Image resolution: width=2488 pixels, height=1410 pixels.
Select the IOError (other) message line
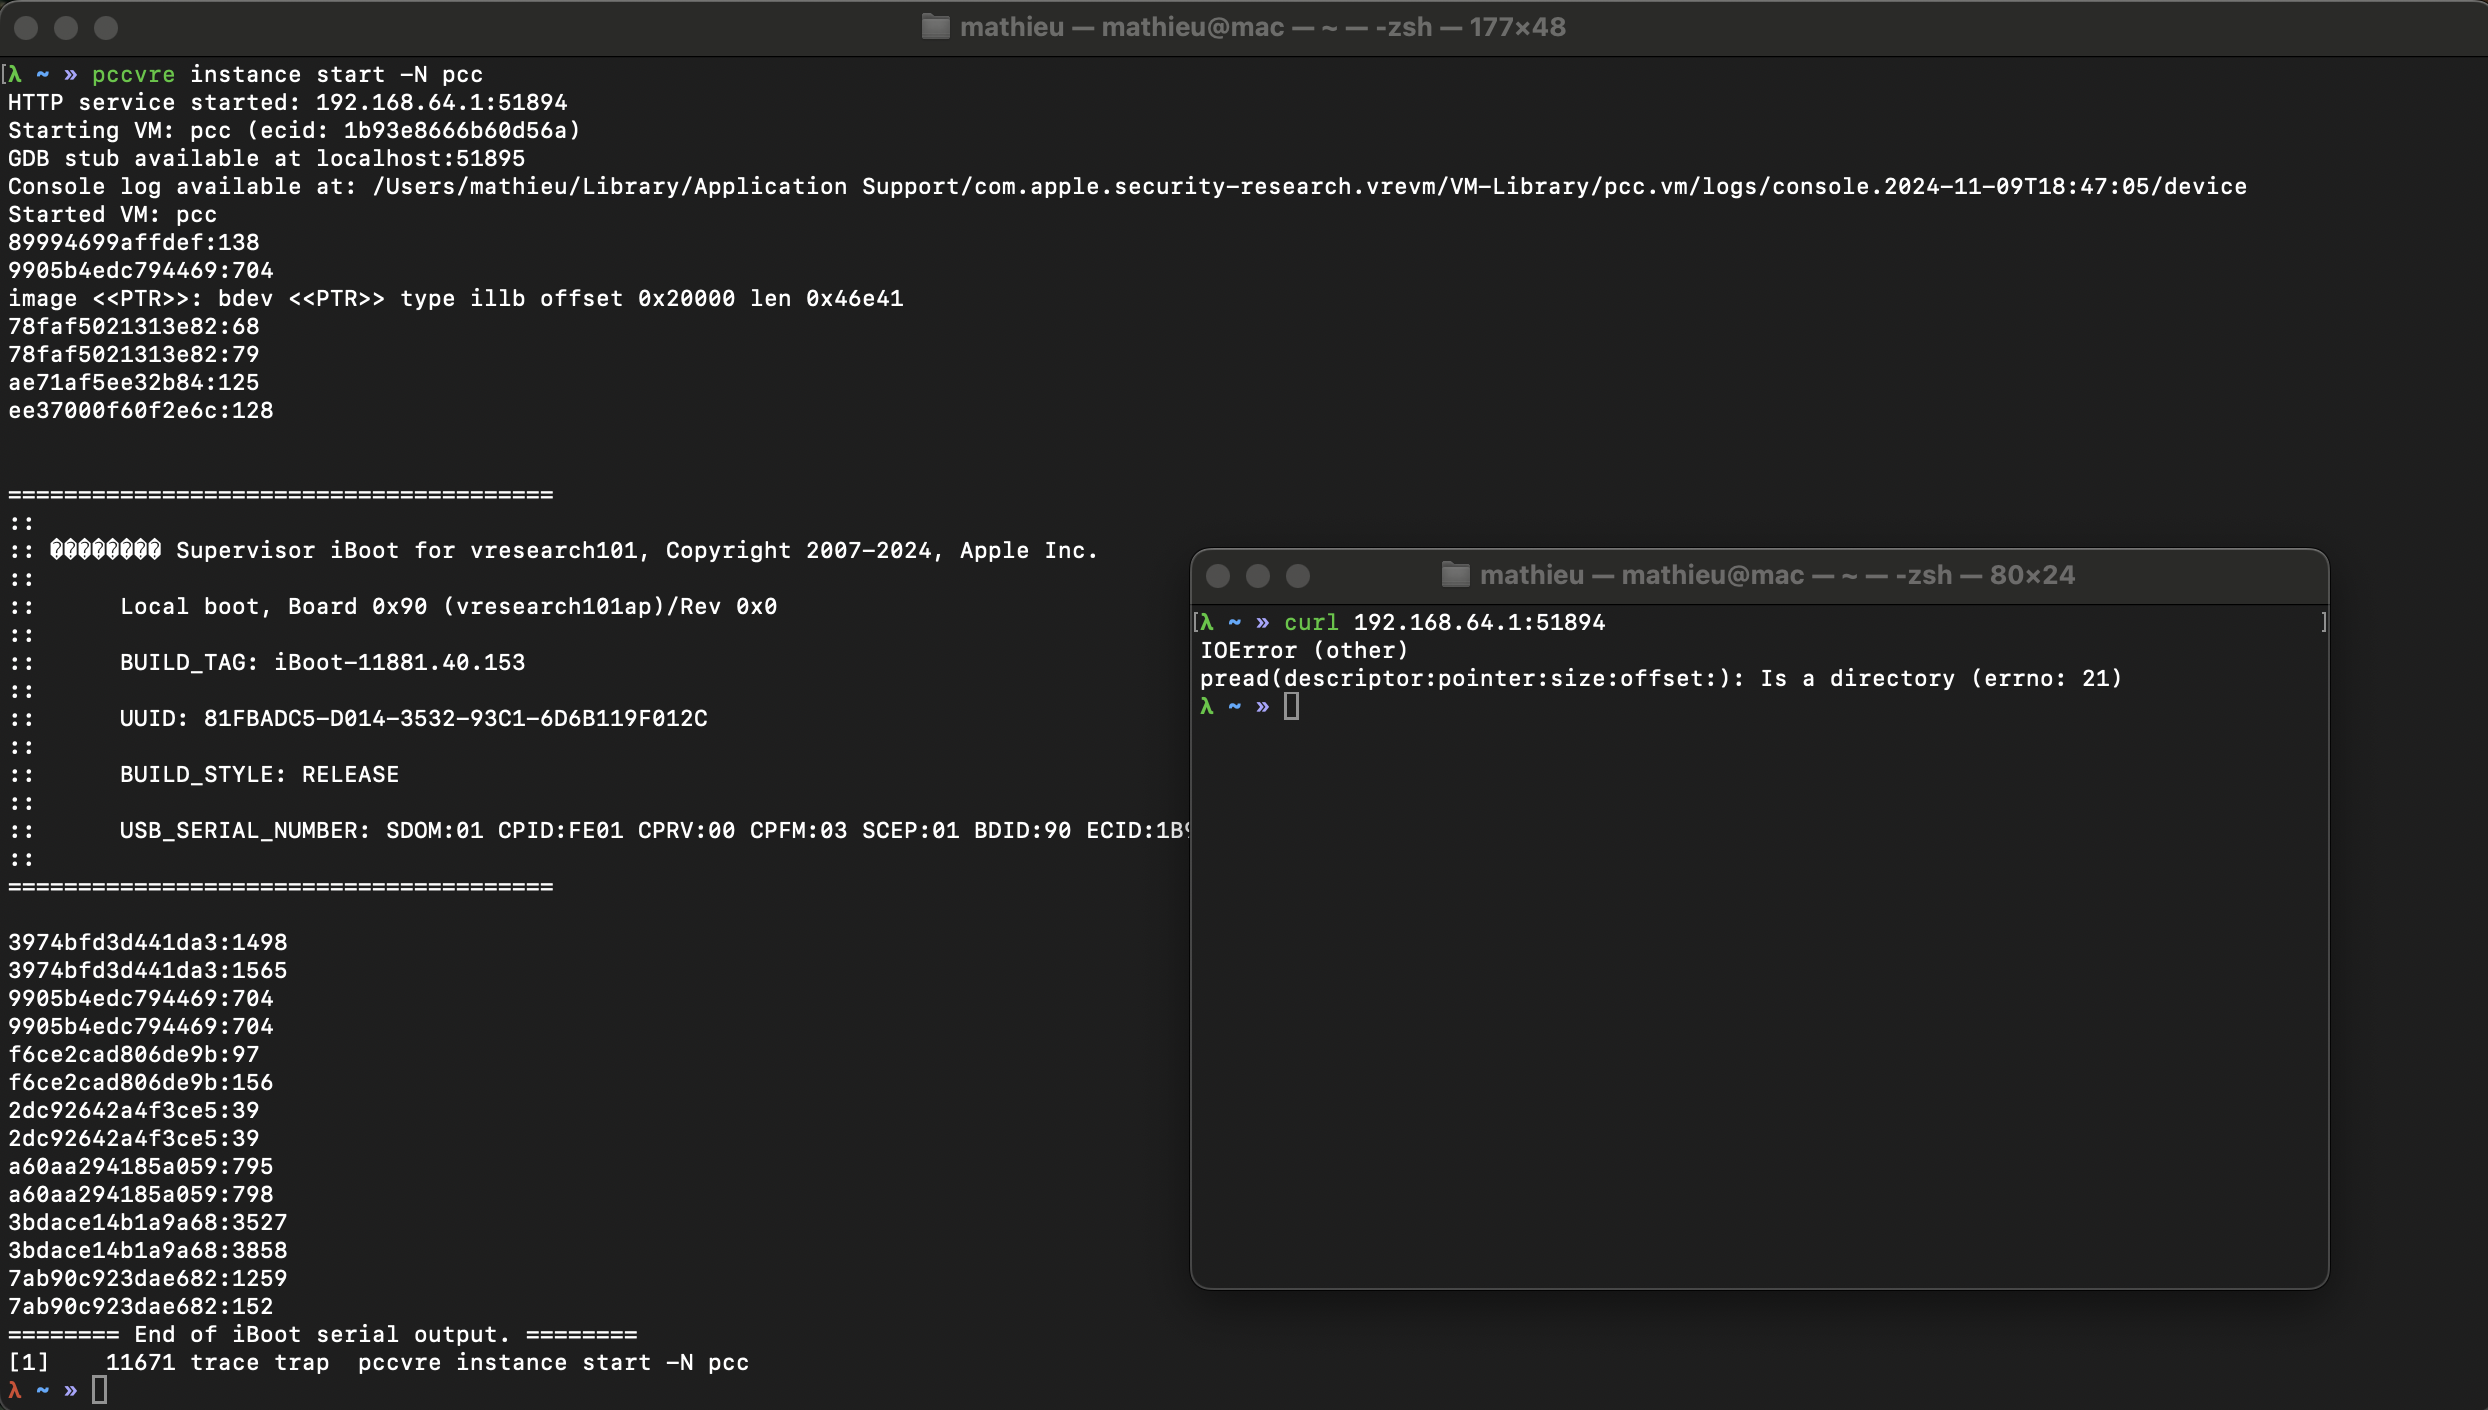(1303, 650)
